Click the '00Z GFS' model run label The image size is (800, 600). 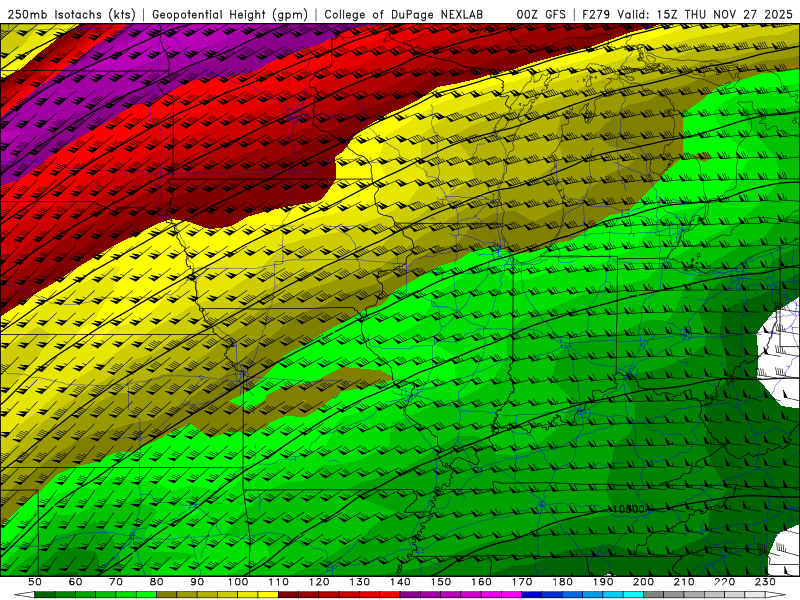tap(541, 15)
